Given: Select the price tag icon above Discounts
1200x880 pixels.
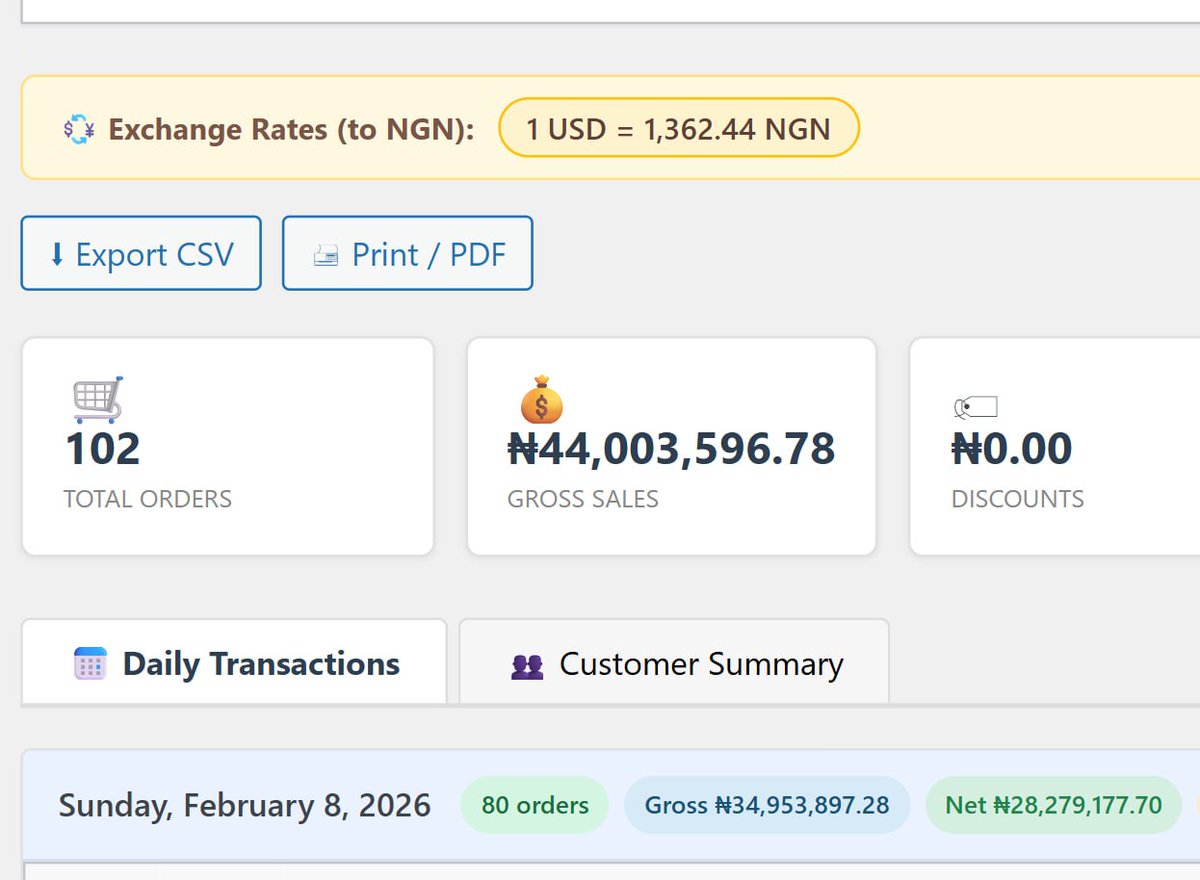Looking at the screenshot, I should coord(975,406).
